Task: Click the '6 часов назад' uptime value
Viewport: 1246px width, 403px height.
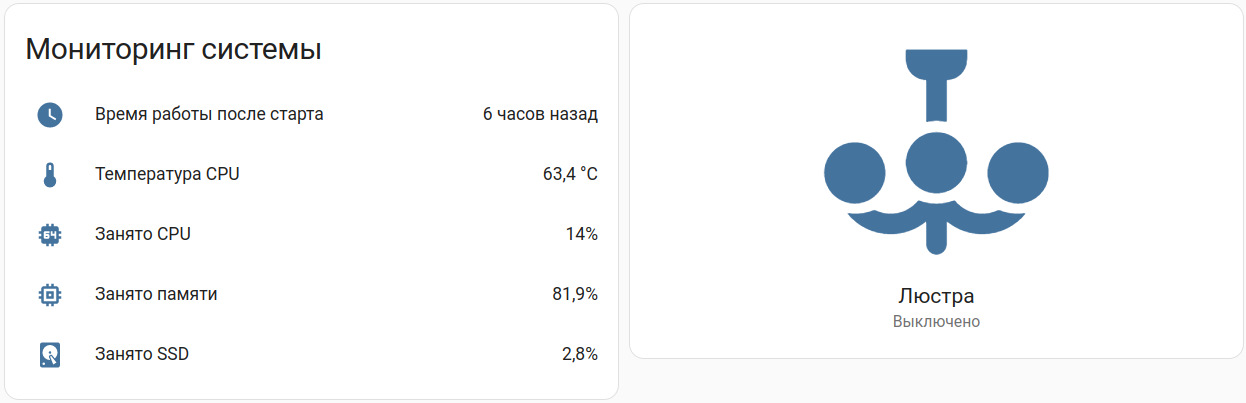Action: [540, 114]
